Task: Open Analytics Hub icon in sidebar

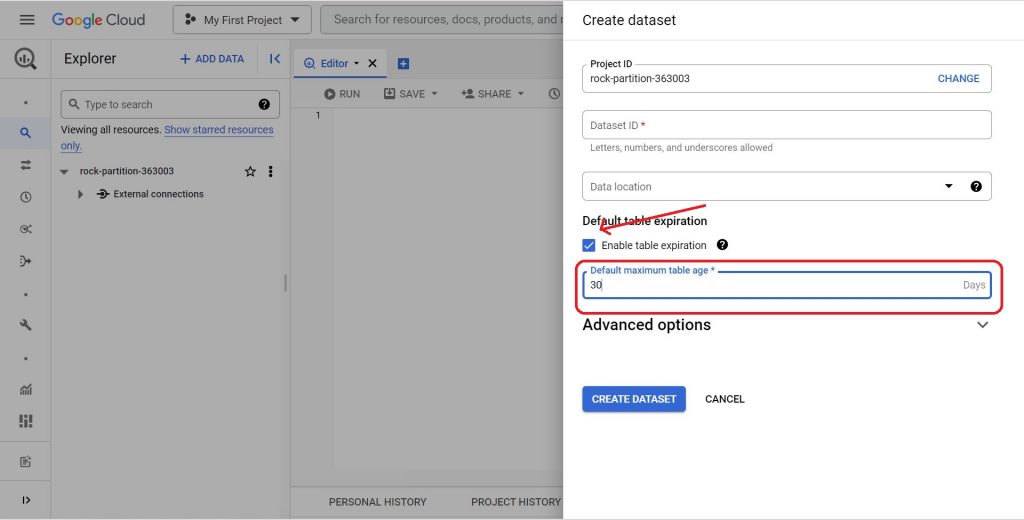Action: [x=25, y=229]
